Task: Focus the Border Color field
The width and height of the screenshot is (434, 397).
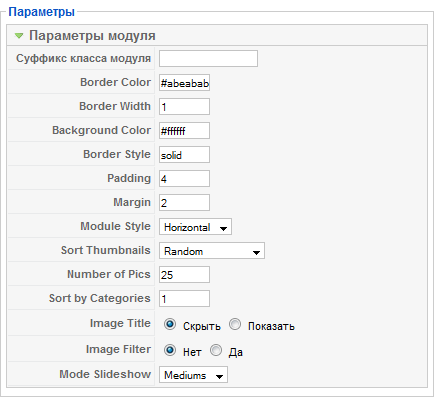Action: (184, 83)
